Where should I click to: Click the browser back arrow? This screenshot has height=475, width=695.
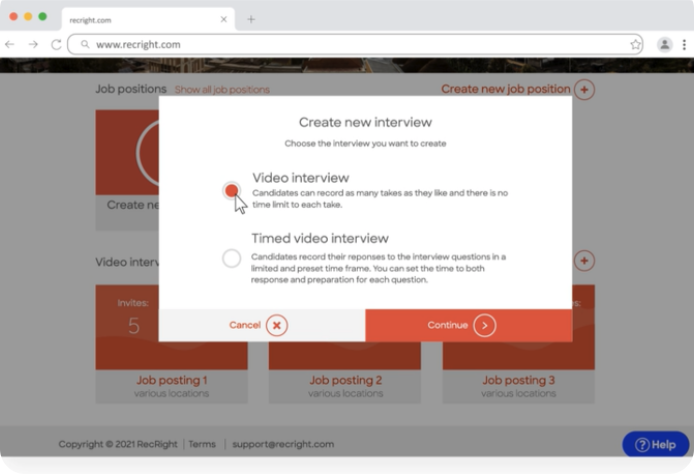[x=10, y=44]
